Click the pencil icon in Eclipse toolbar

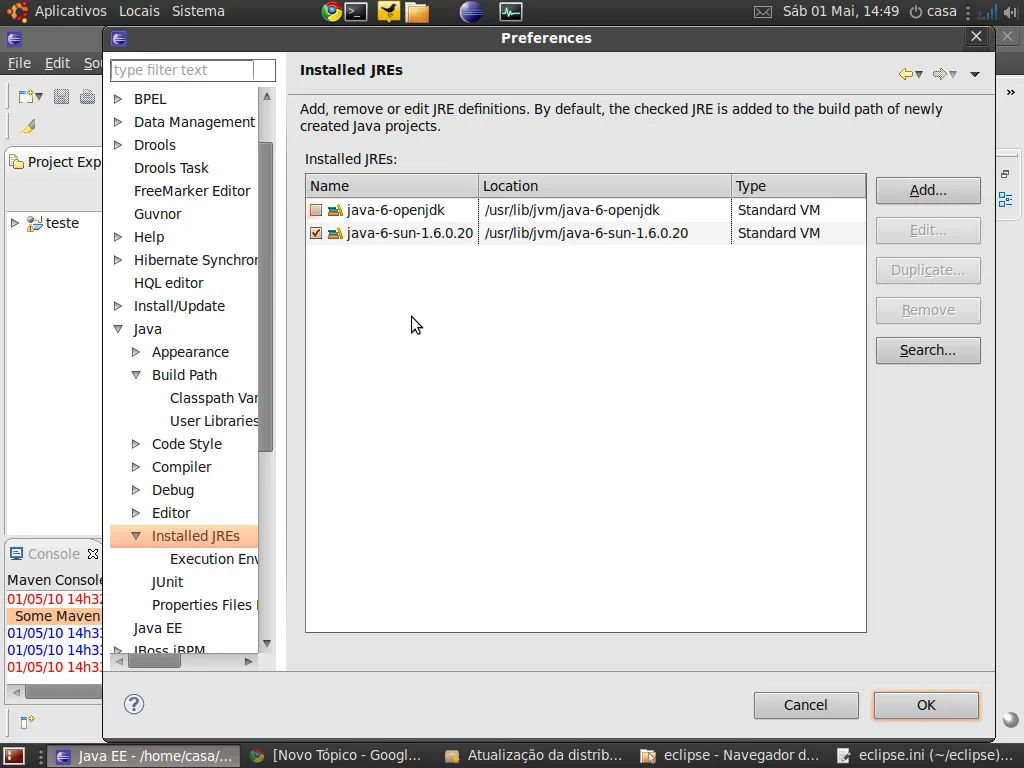(27, 126)
